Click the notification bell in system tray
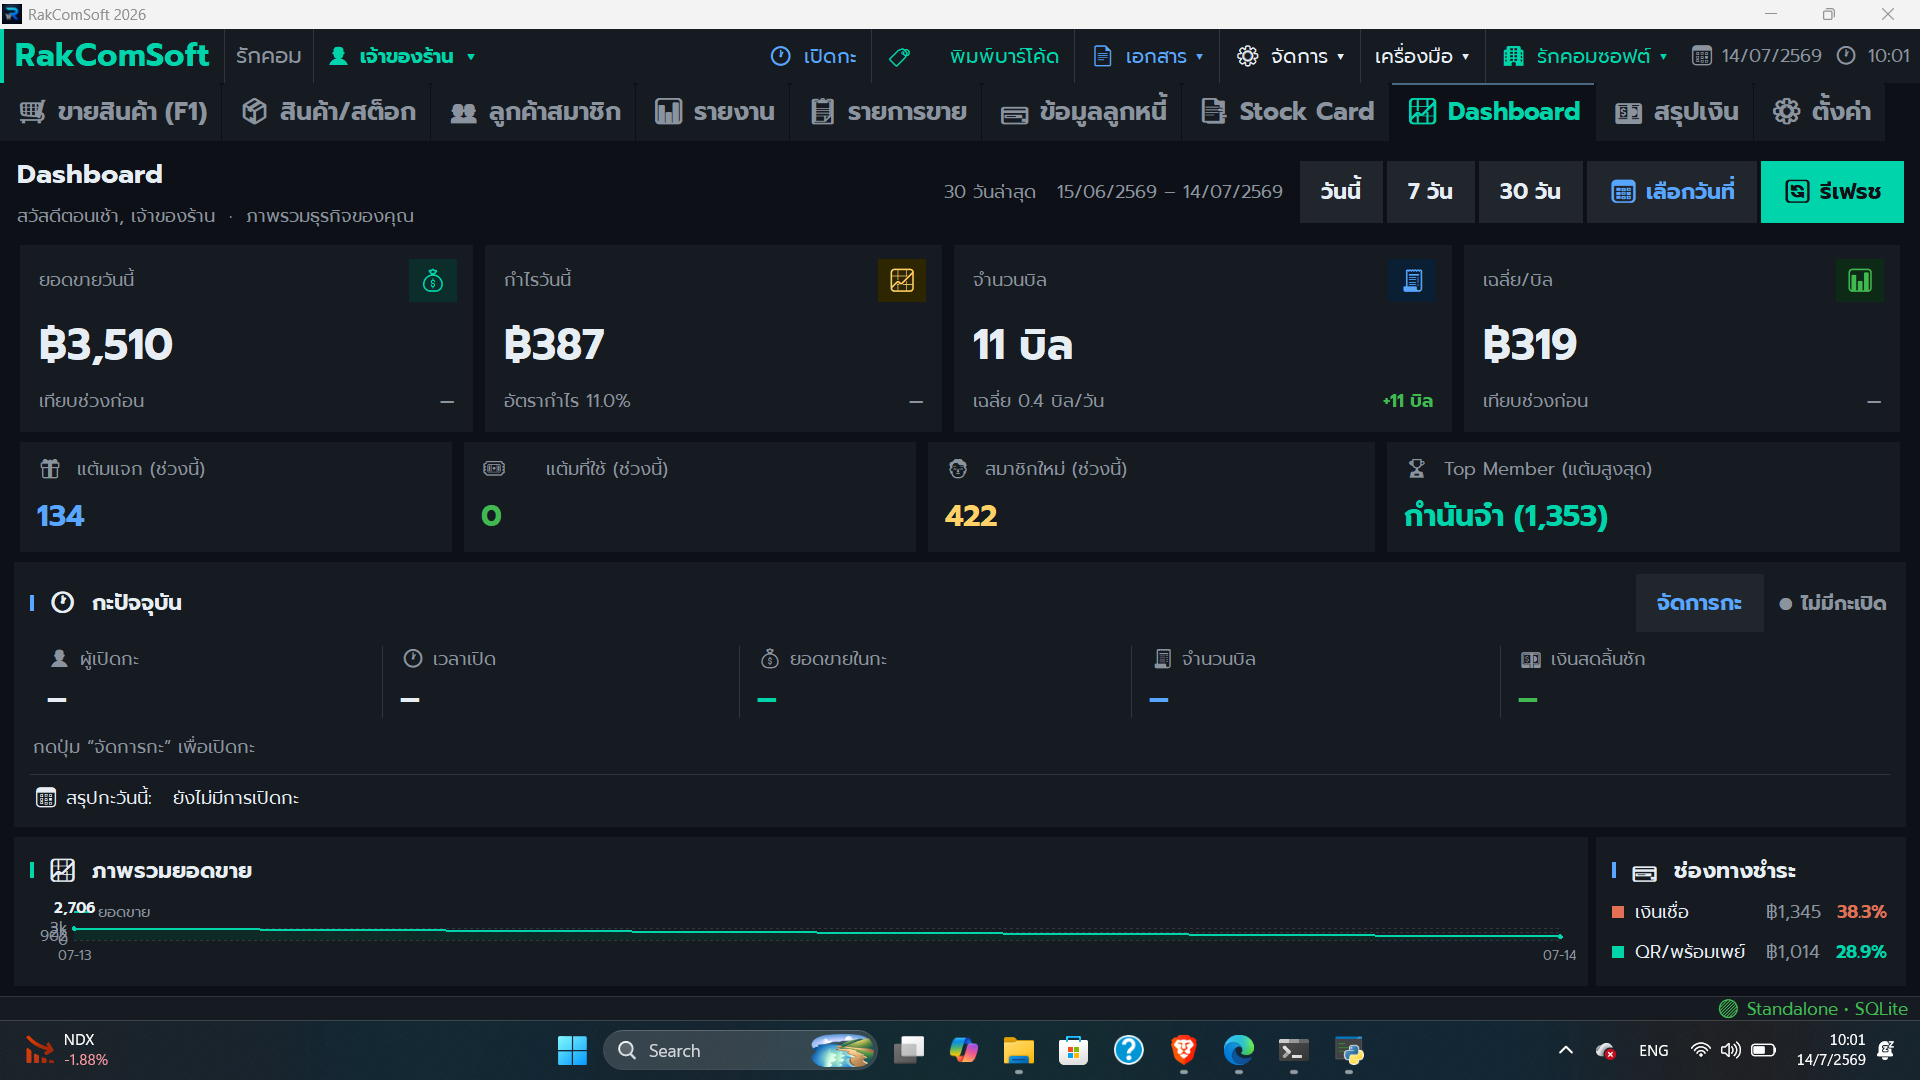The height and width of the screenshot is (1080, 1920). (x=1886, y=1050)
